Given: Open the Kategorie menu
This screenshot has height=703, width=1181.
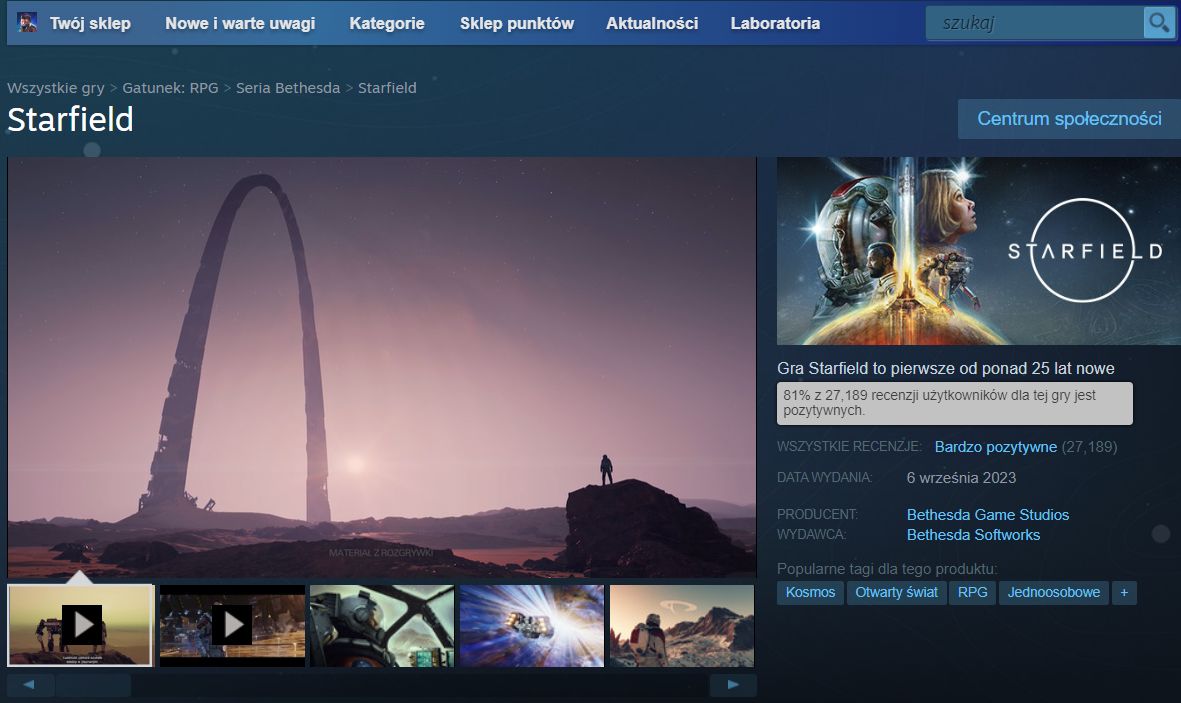Looking at the screenshot, I should (x=386, y=23).
